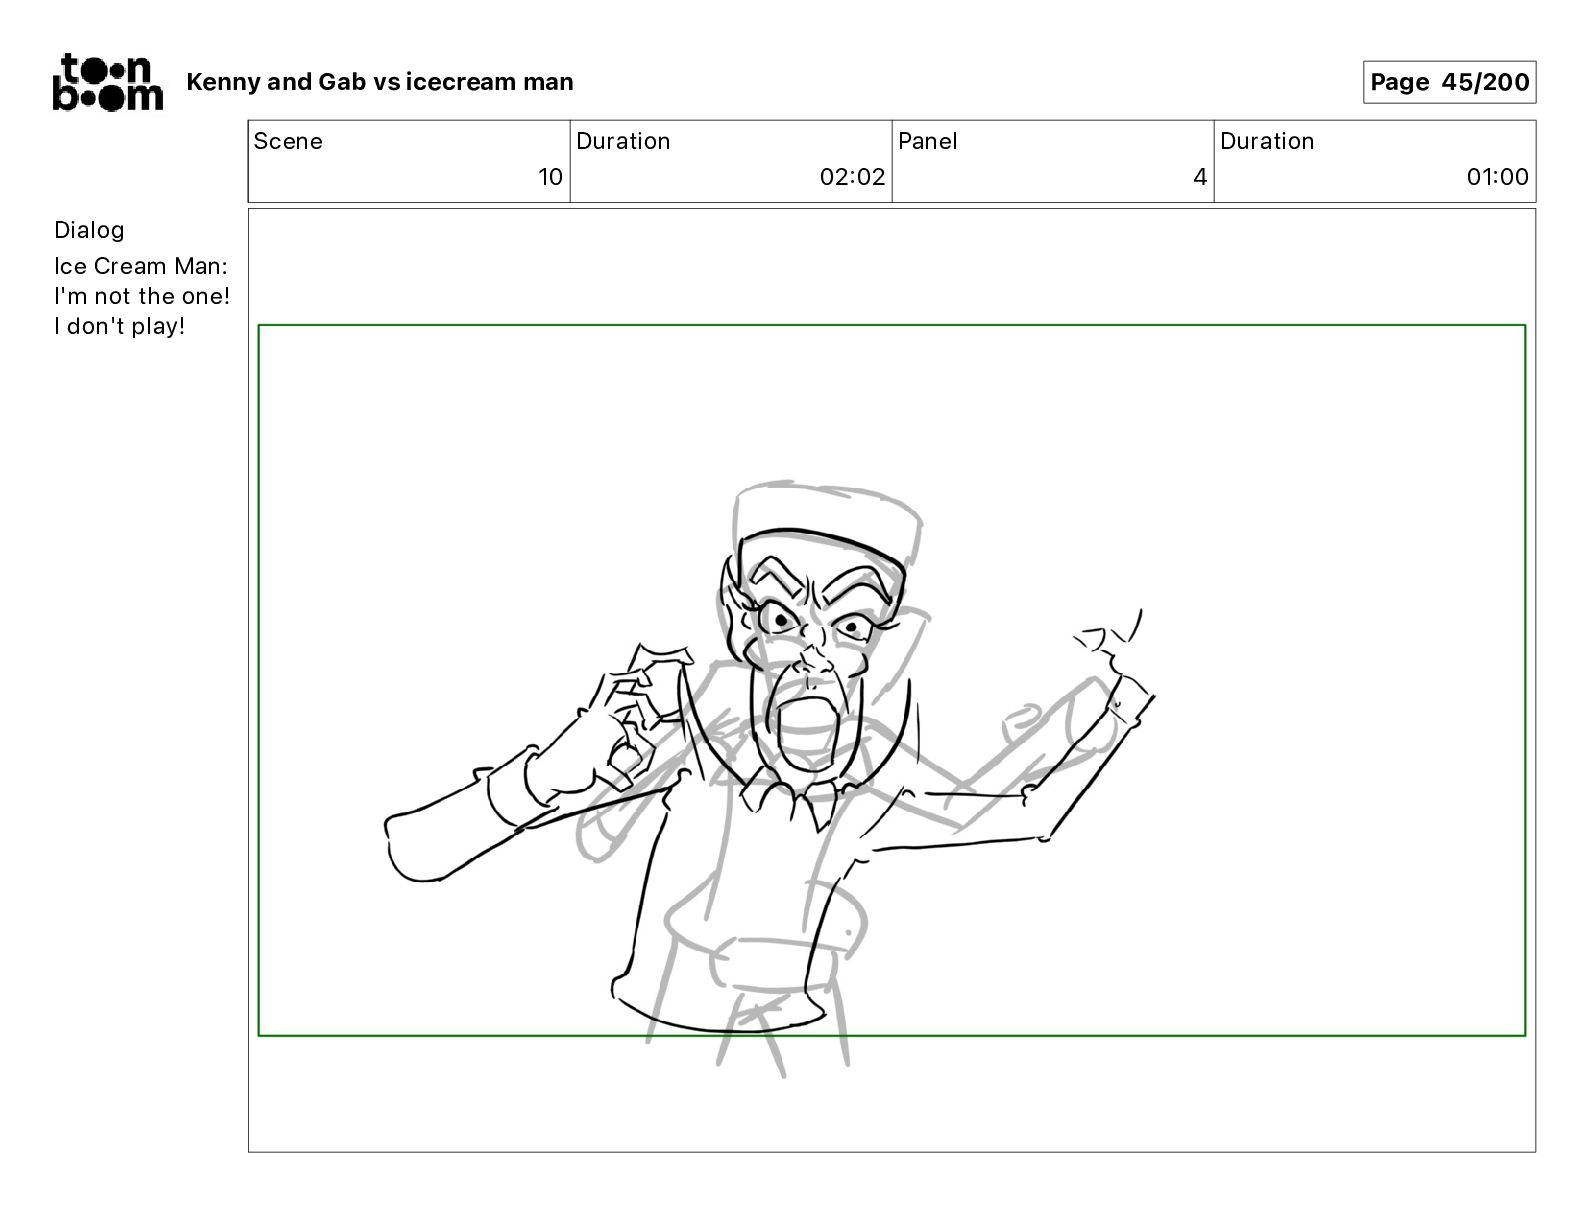The width and height of the screenshot is (1584, 1224).
Task: Click dialog line 'I'm not the one!'
Action: pyautogui.click(x=142, y=296)
